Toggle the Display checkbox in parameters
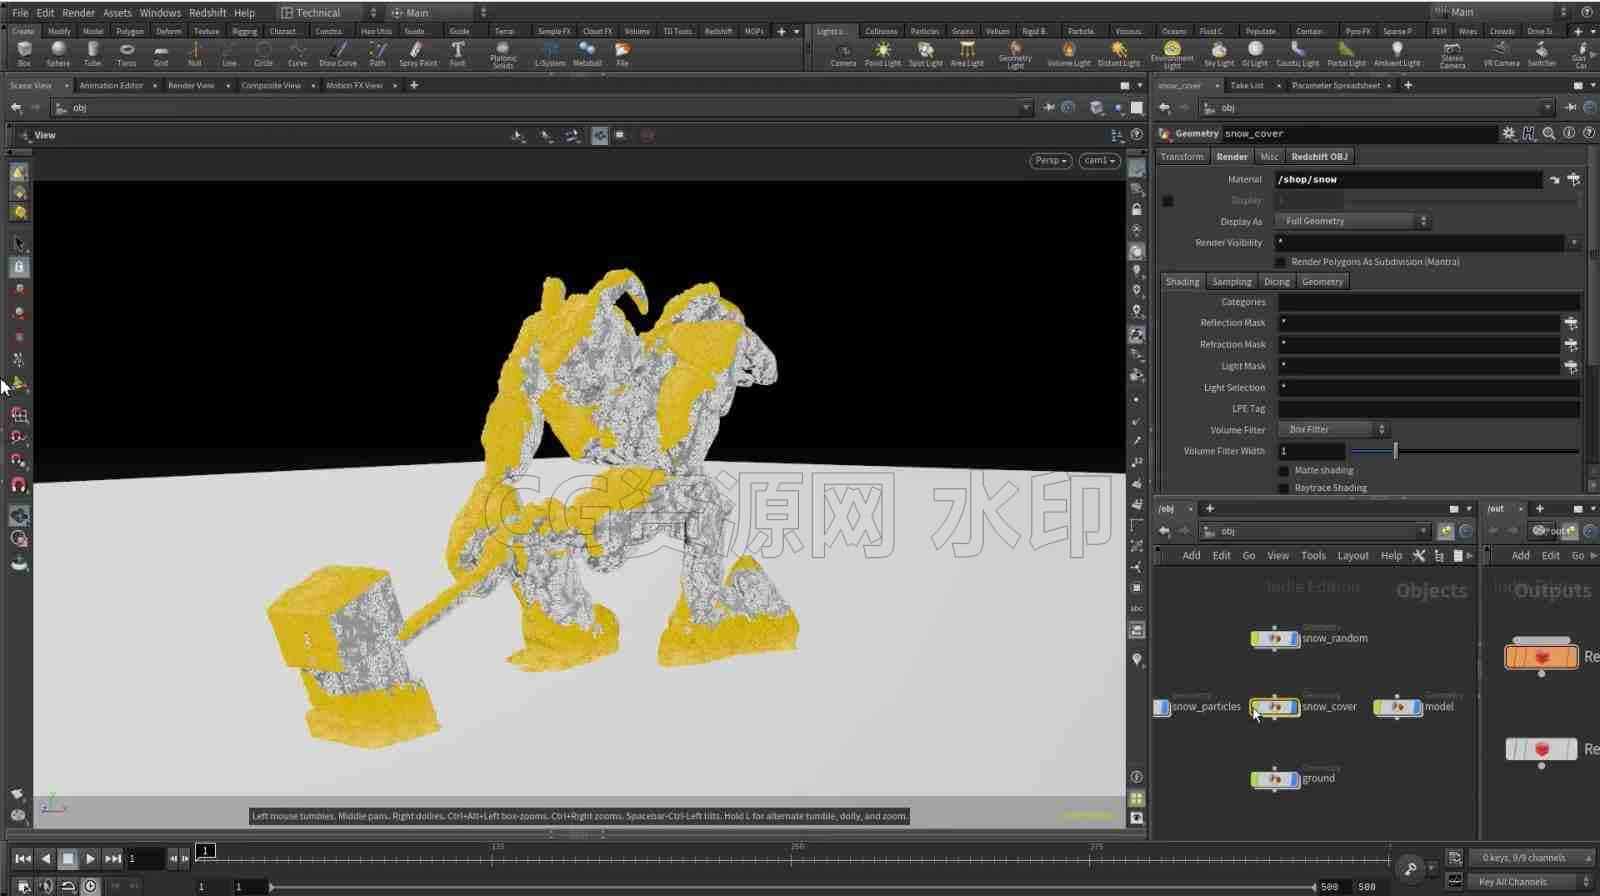The height and width of the screenshot is (896, 1600). (1168, 201)
